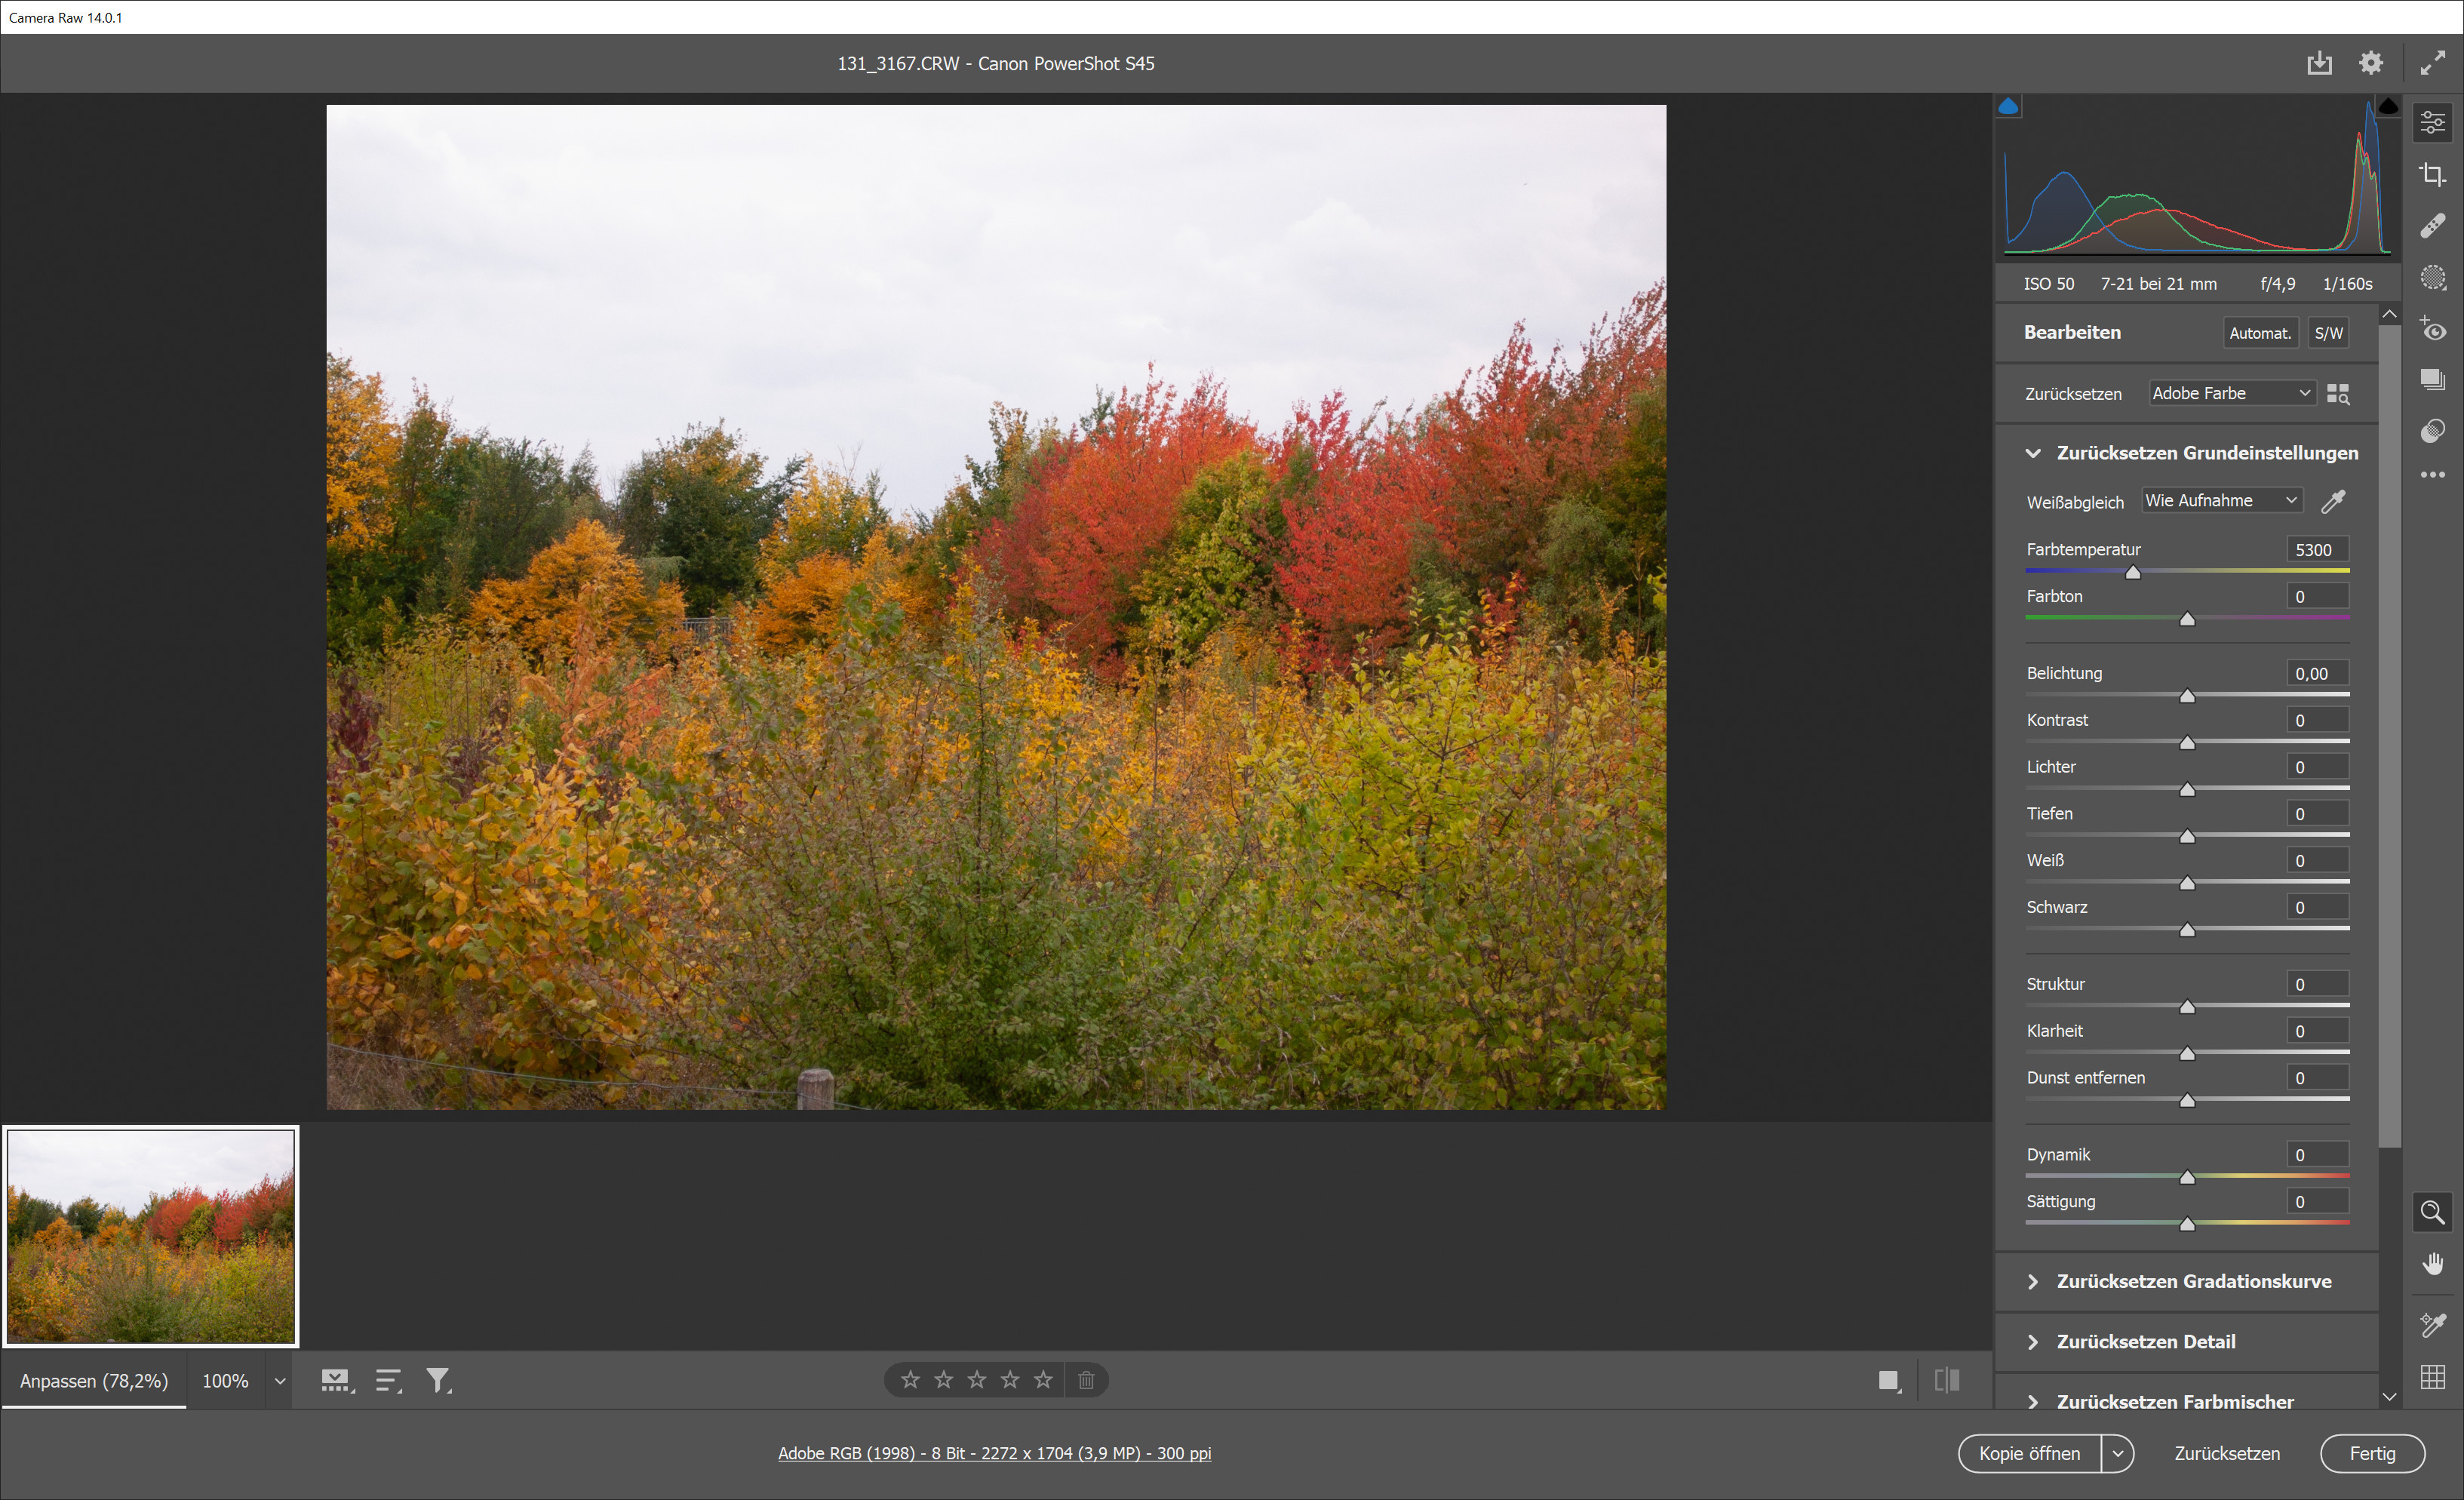
Task: Select the Crop and Rotate tool
Action: 2432,175
